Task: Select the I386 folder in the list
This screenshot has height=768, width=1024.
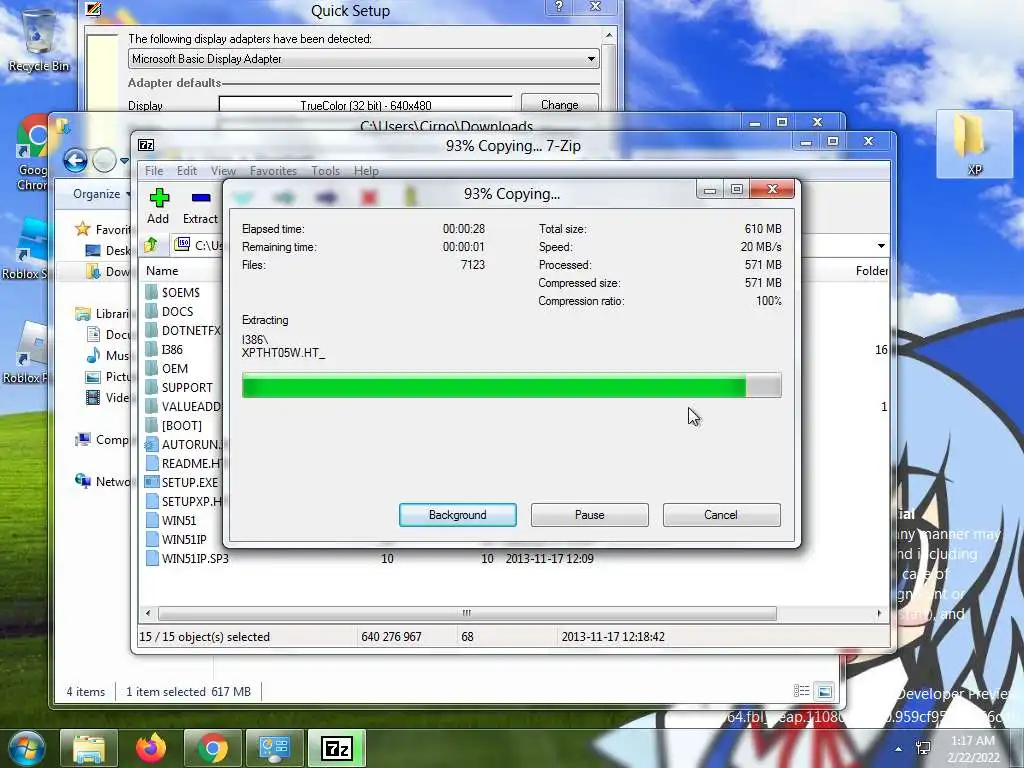Action: [172, 349]
